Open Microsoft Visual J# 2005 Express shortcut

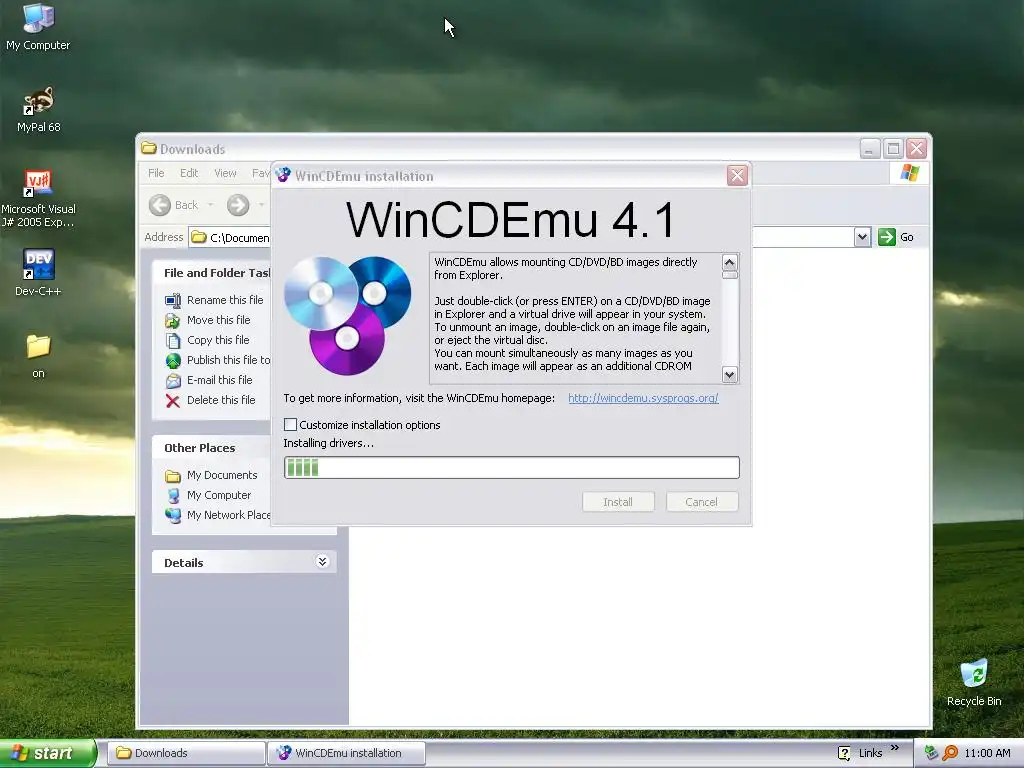coord(39,198)
